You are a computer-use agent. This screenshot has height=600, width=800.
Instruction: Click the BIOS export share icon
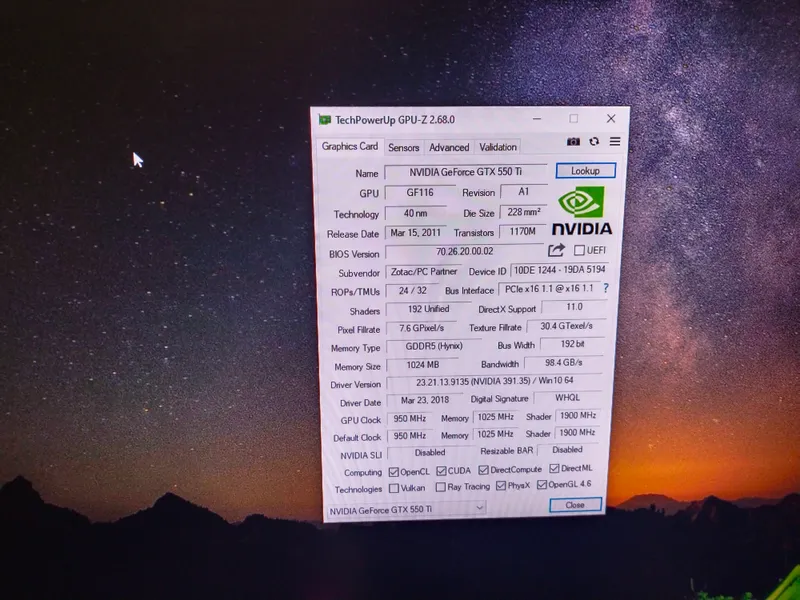(556, 250)
